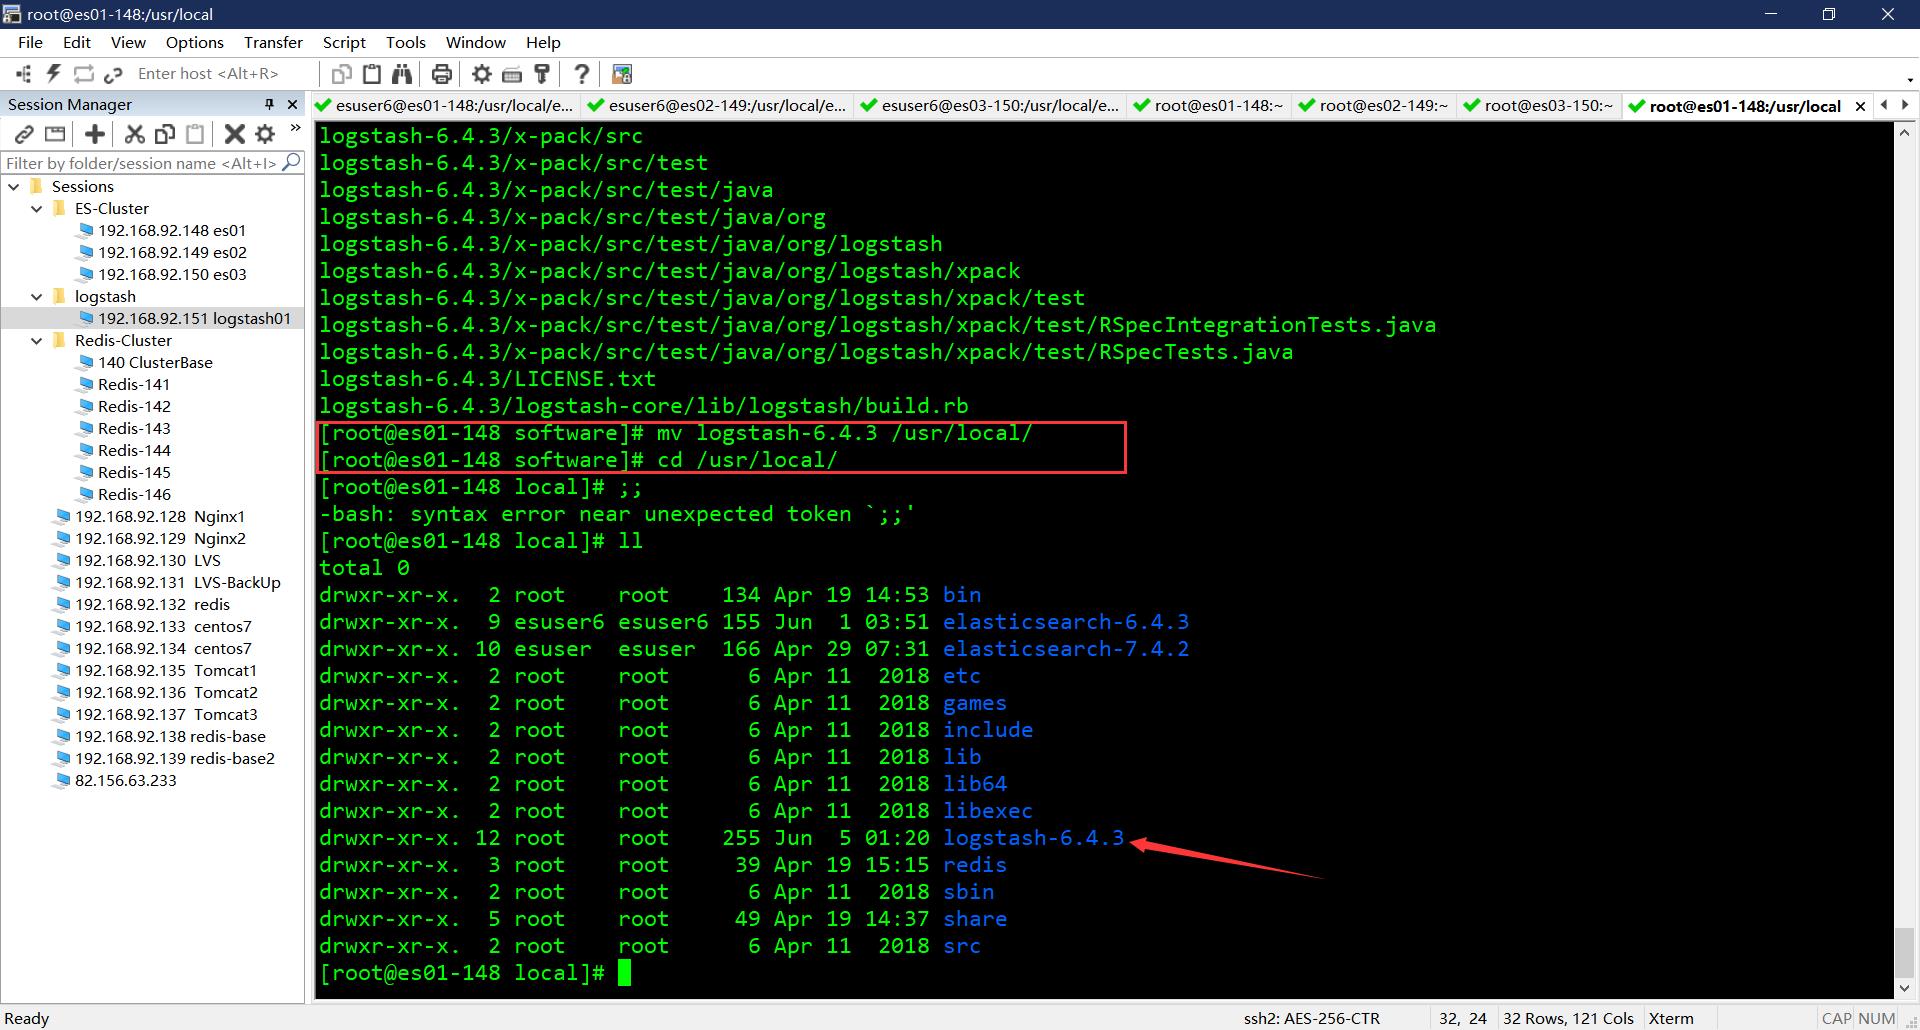Open Session Options gear icon in main toolbar
1920x1030 pixels.
pyautogui.click(x=482, y=74)
